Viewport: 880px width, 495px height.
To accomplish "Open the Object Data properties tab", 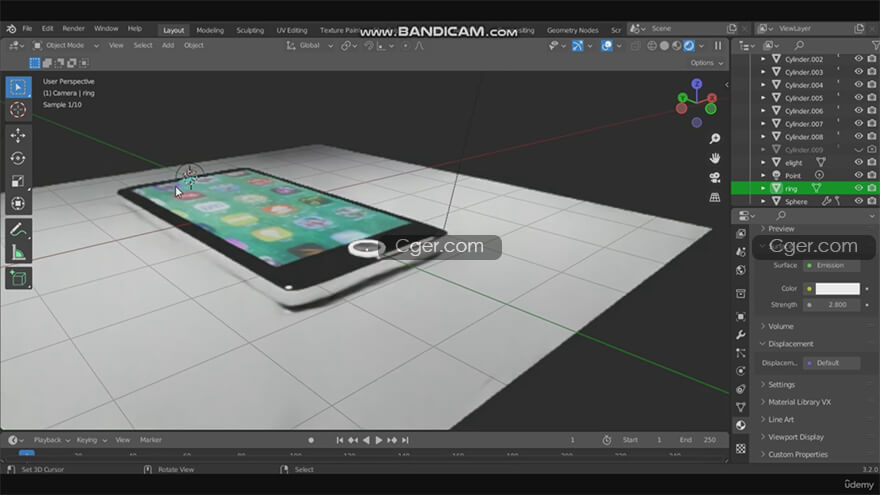I will (x=741, y=407).
